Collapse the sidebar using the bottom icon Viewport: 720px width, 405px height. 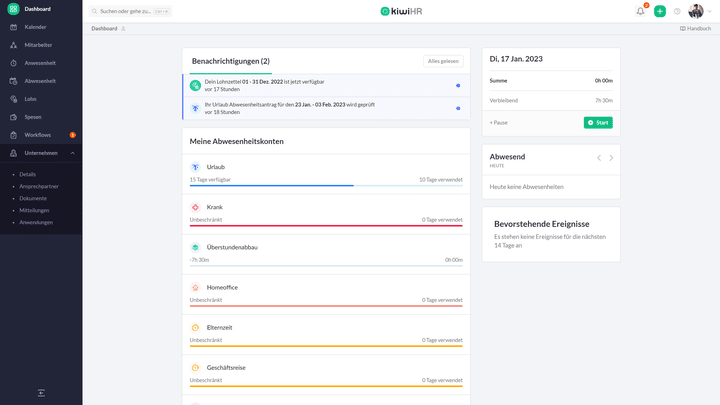[x=41, y=393]
